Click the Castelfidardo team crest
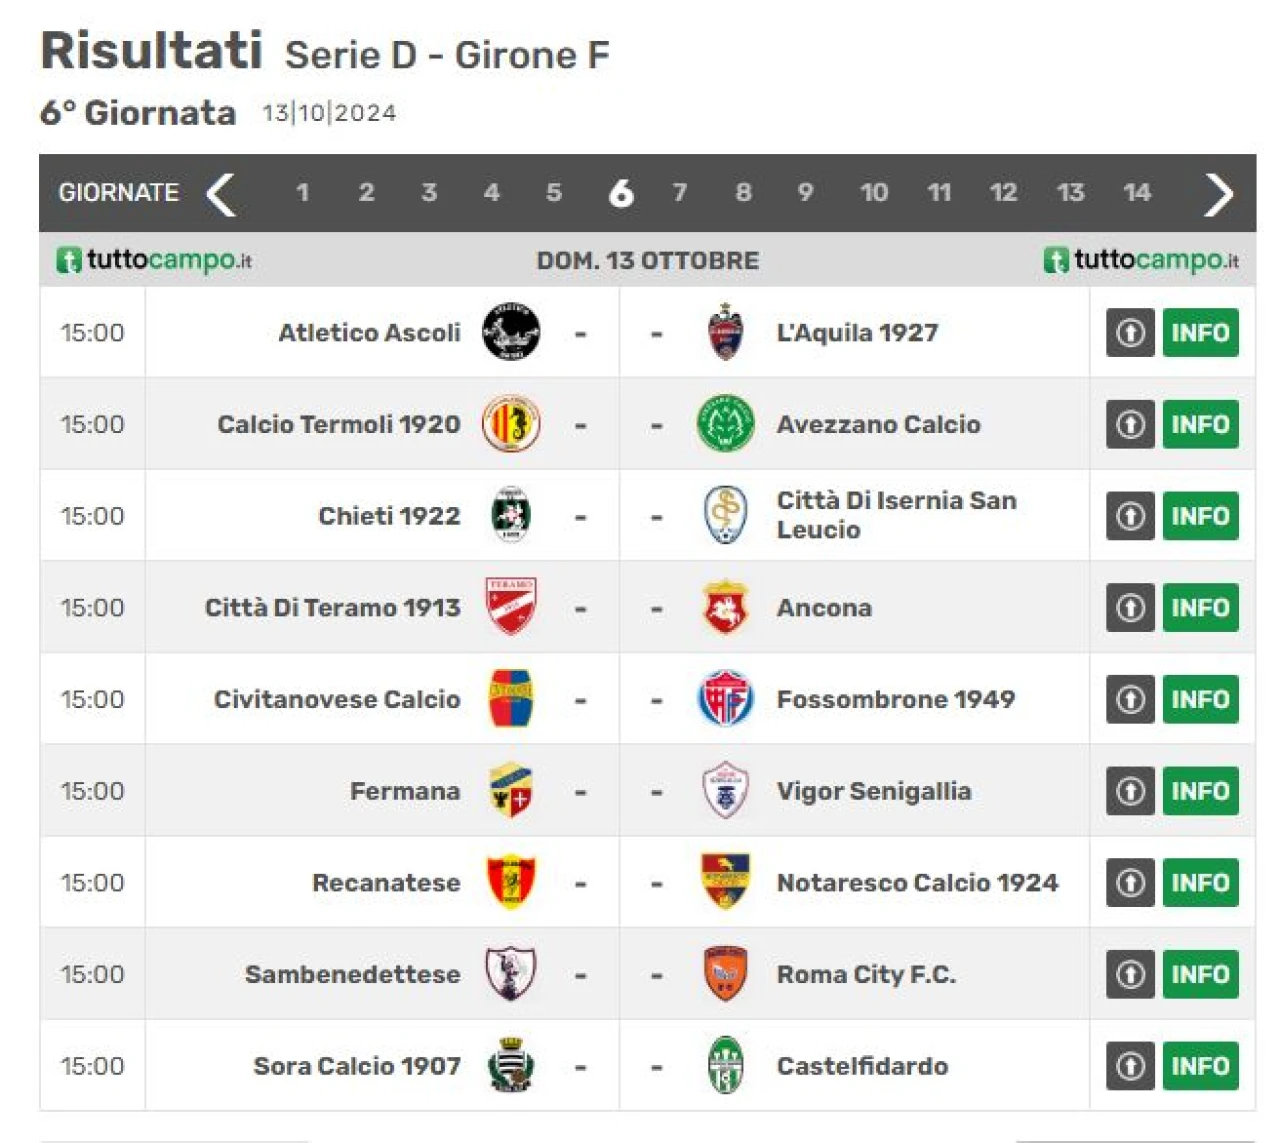The image size is (1280, 1143). (x=725, y=1066)
